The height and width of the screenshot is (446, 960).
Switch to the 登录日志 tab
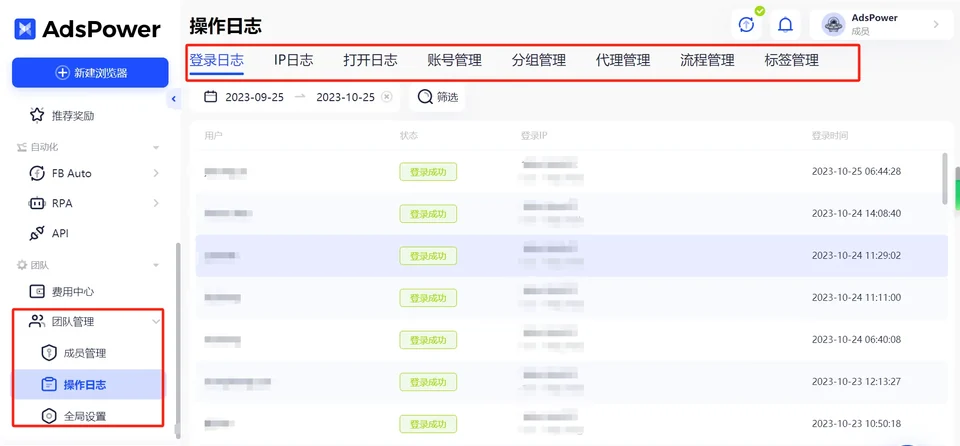tap(217, 60)
